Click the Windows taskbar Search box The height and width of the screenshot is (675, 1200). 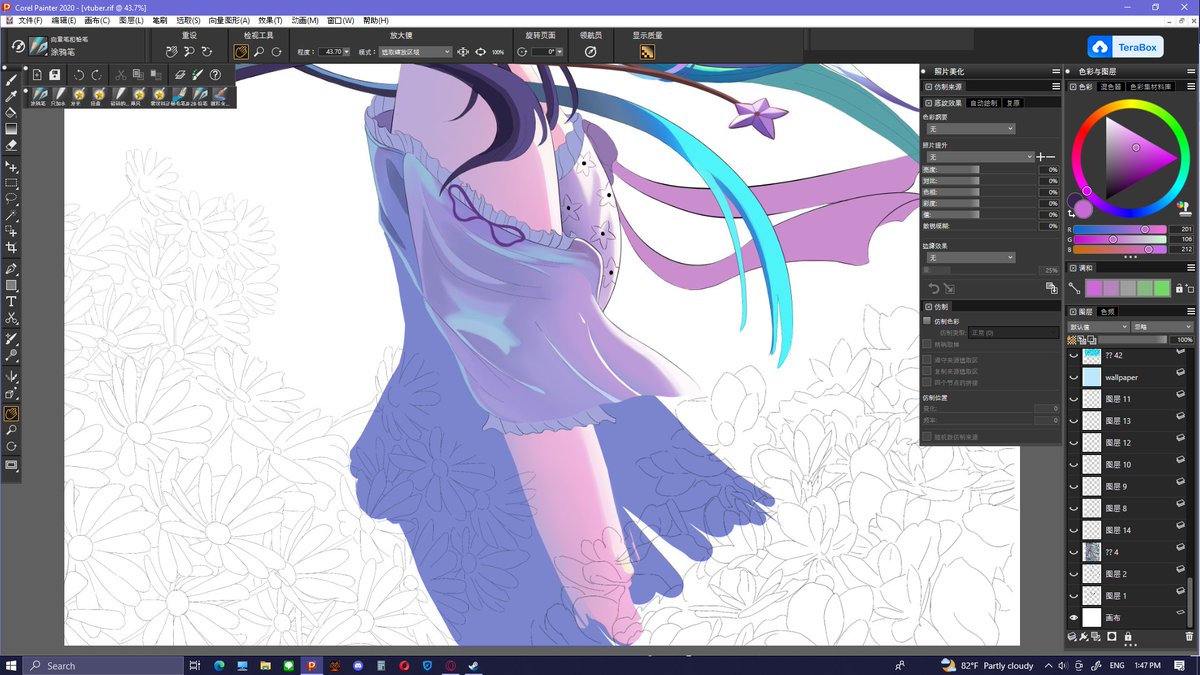click(105, 665)
